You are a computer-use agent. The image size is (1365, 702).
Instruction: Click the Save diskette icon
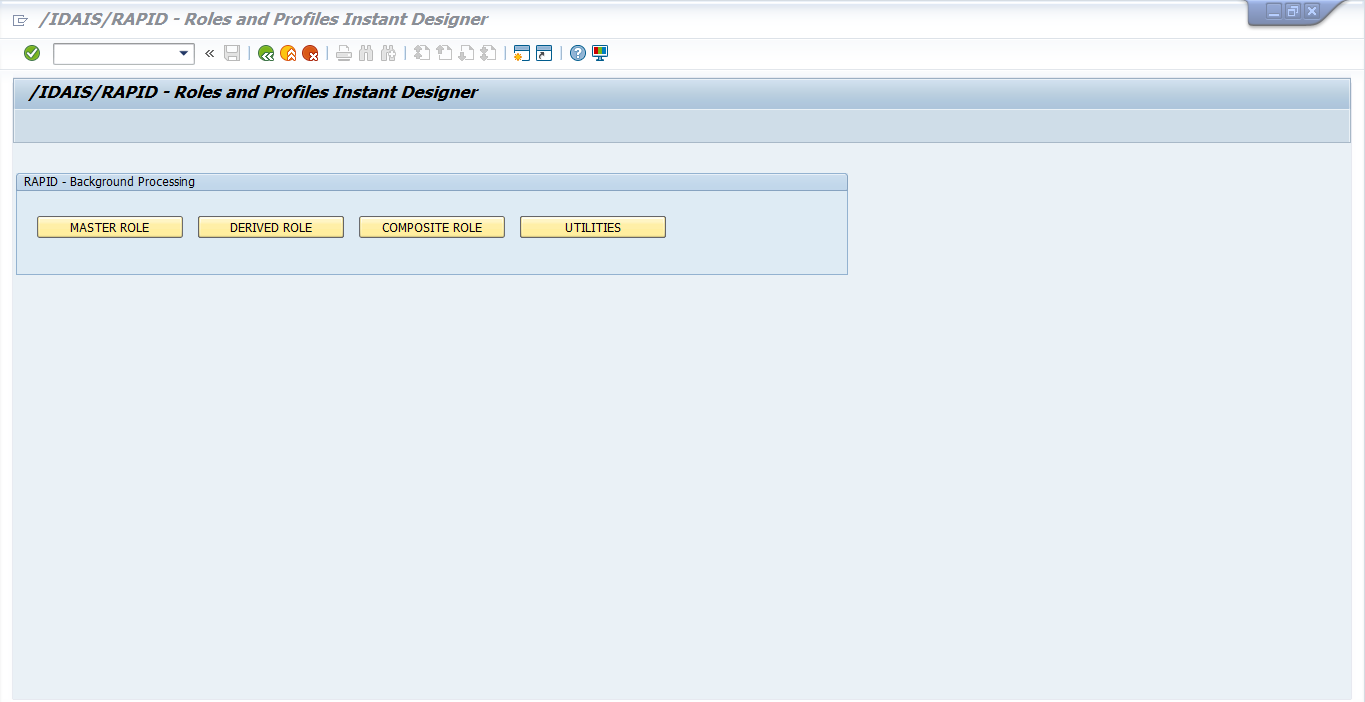click(x=232, y=53)
